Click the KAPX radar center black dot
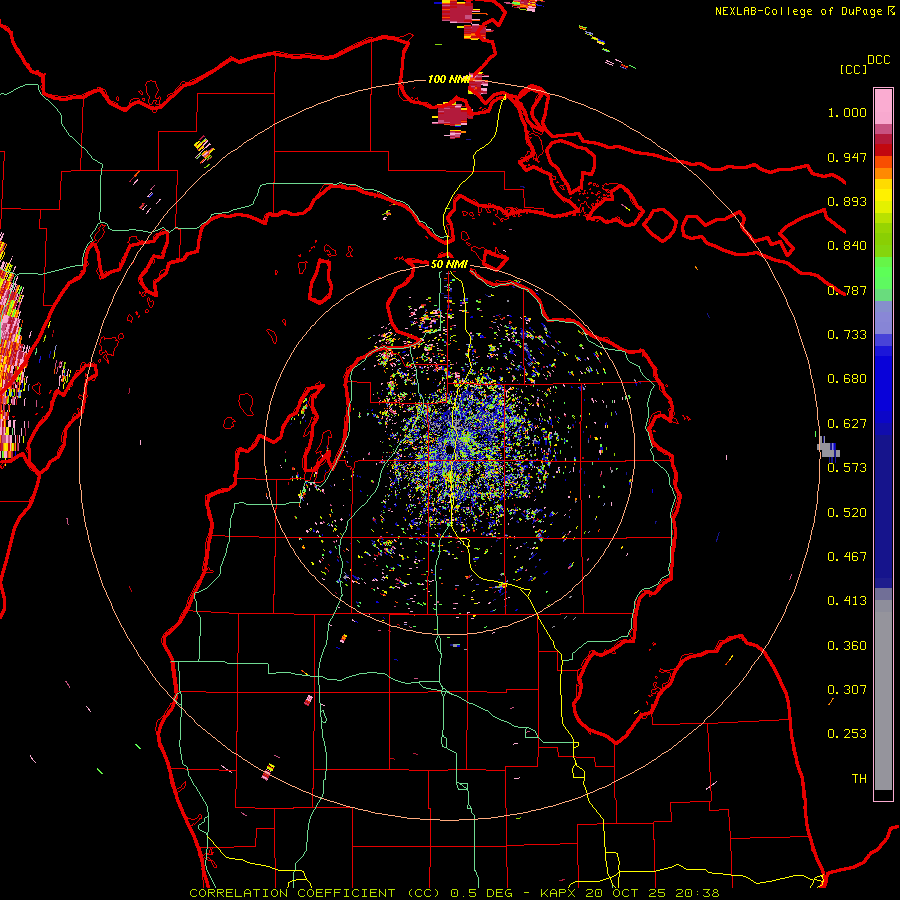The width and height of the screenshot is (900, 900). pos(449,448)
